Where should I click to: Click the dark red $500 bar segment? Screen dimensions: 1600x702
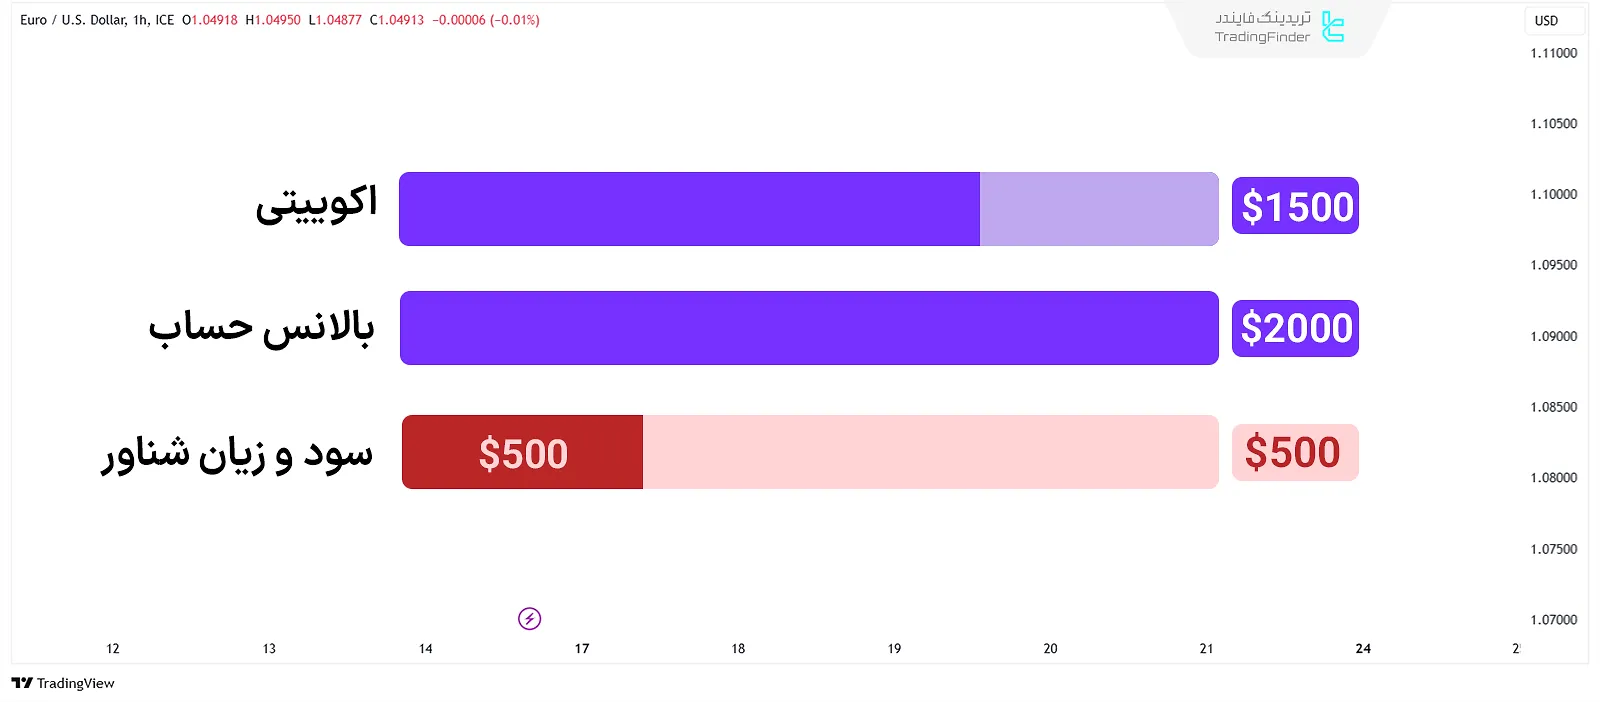522,453
